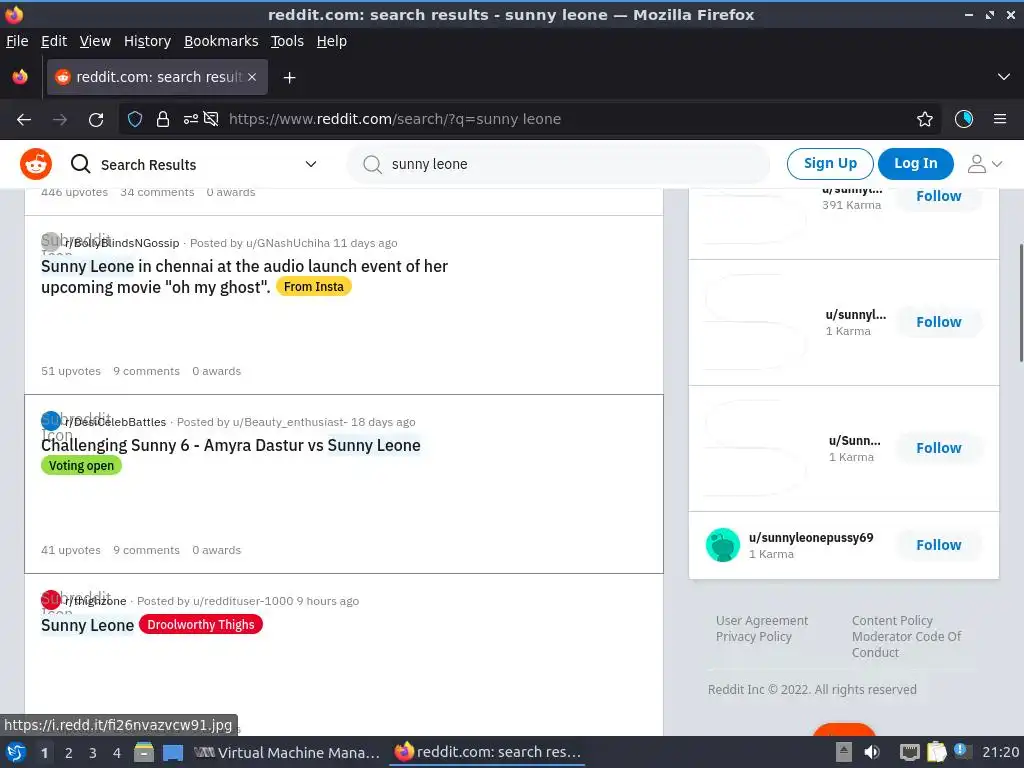Click the Reddit logo icon
1024x768 pixels.
tap(36, 164)
